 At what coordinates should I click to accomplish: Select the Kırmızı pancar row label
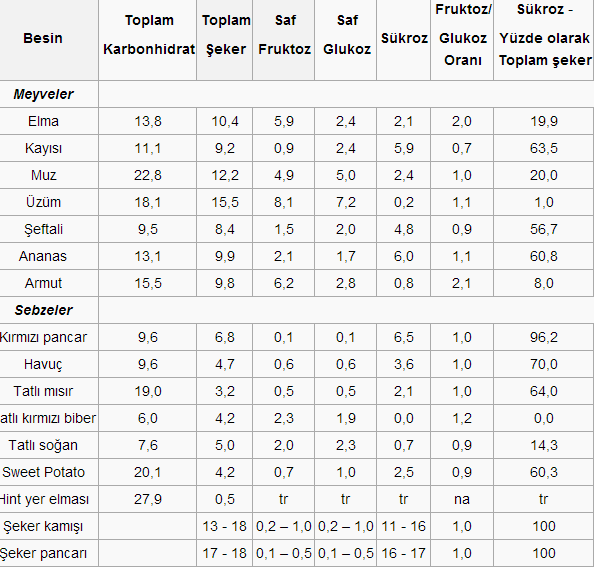pyautogui.click(x=43, y=337)
